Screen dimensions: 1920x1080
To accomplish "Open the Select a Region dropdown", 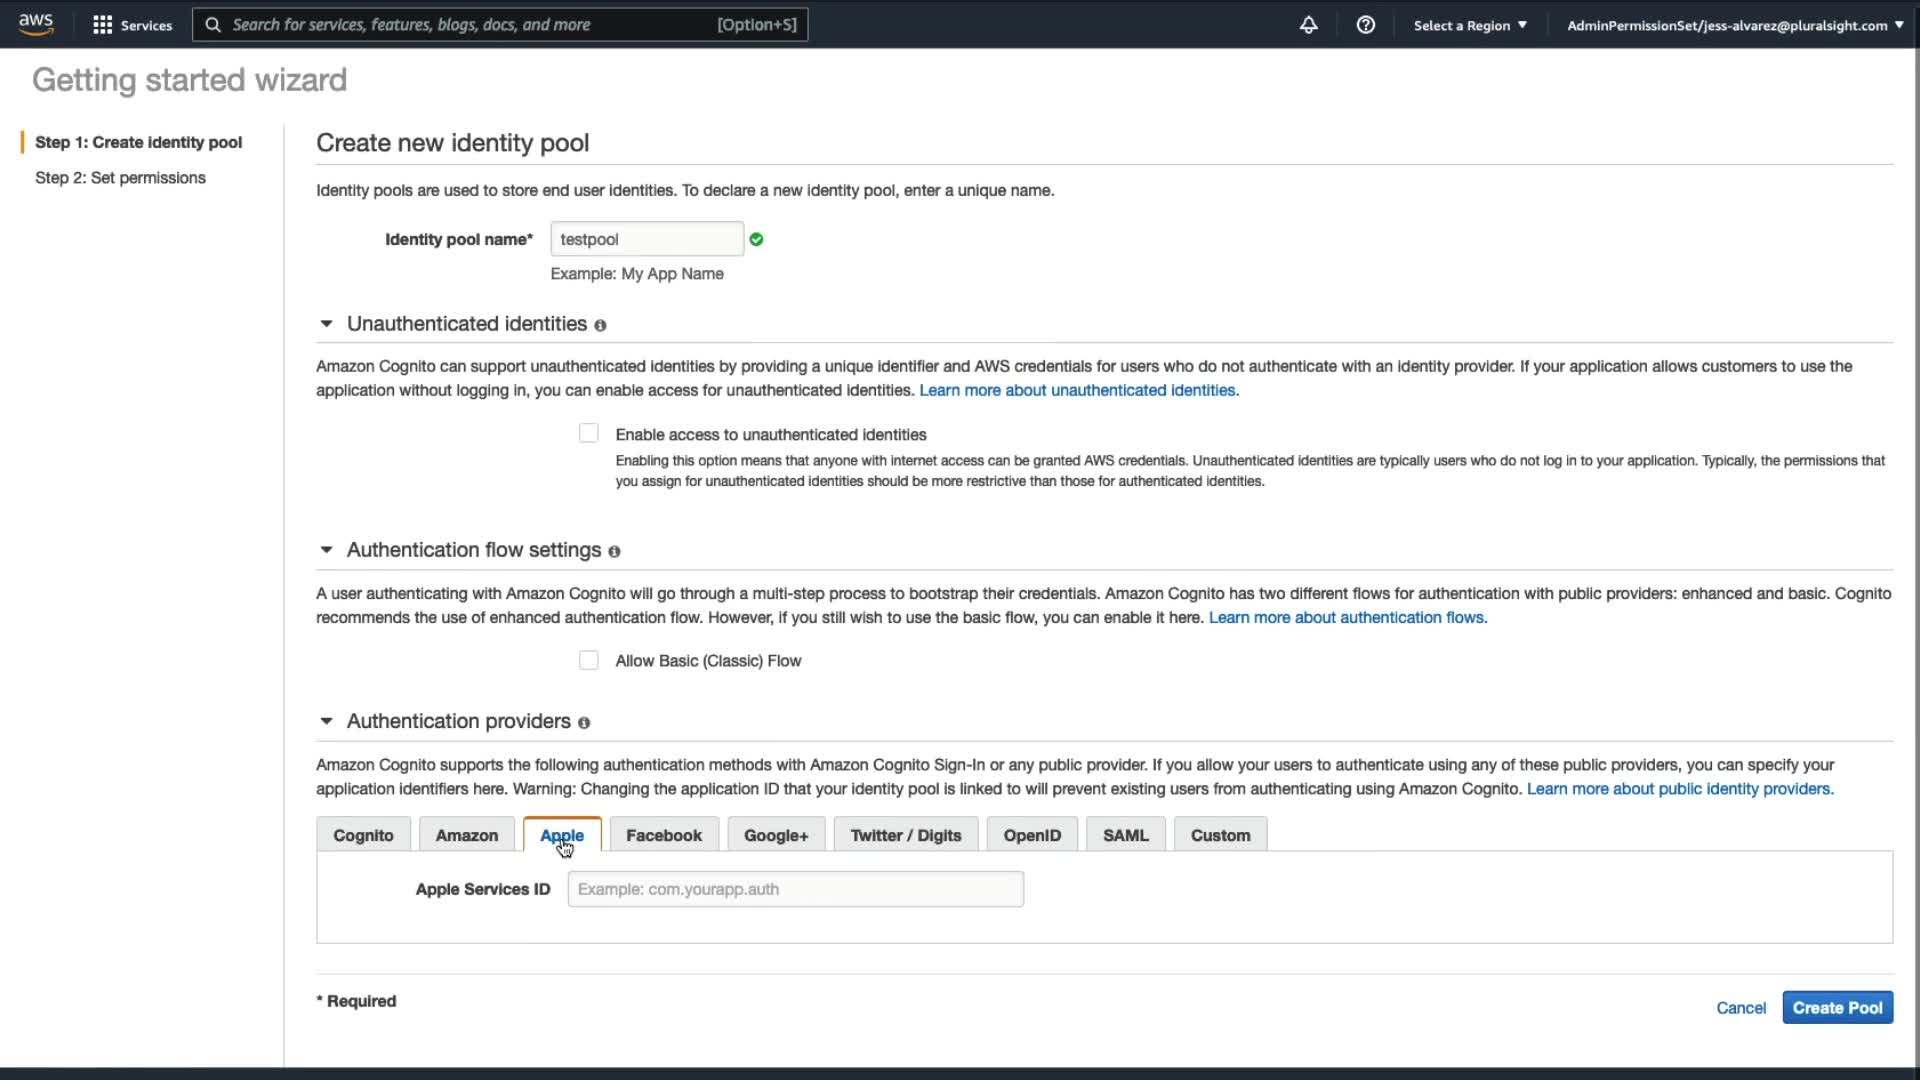I will pyautogui.click(x=1469, y=25).
